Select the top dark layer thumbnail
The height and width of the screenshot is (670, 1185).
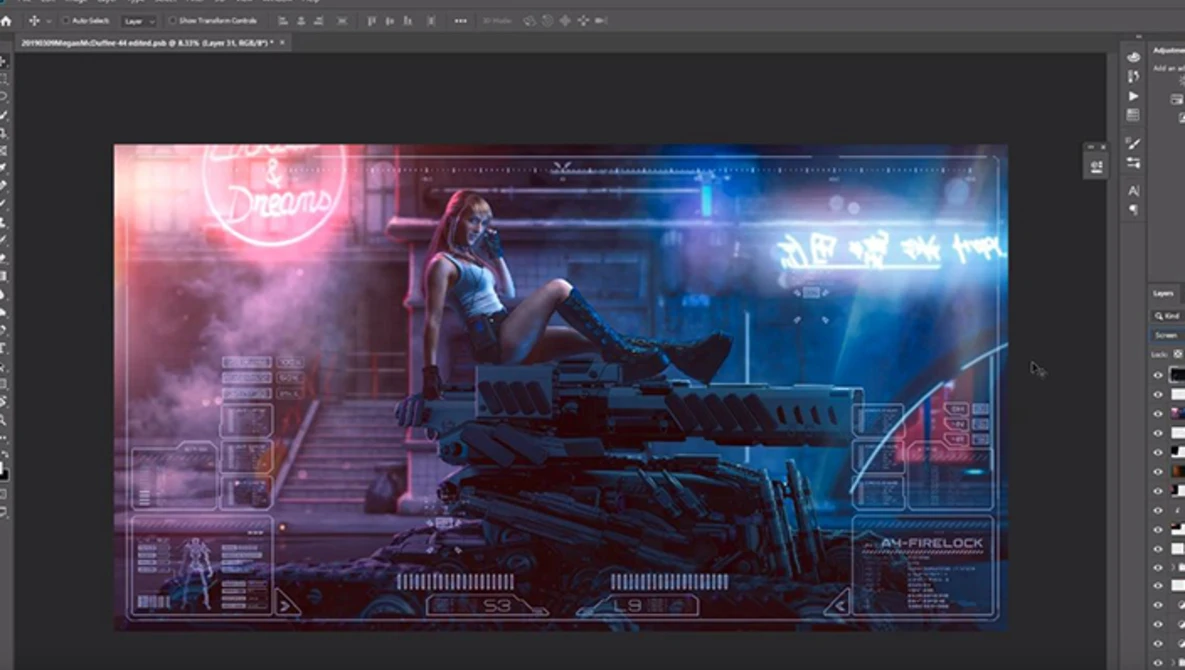click(x=1177, y=375)
